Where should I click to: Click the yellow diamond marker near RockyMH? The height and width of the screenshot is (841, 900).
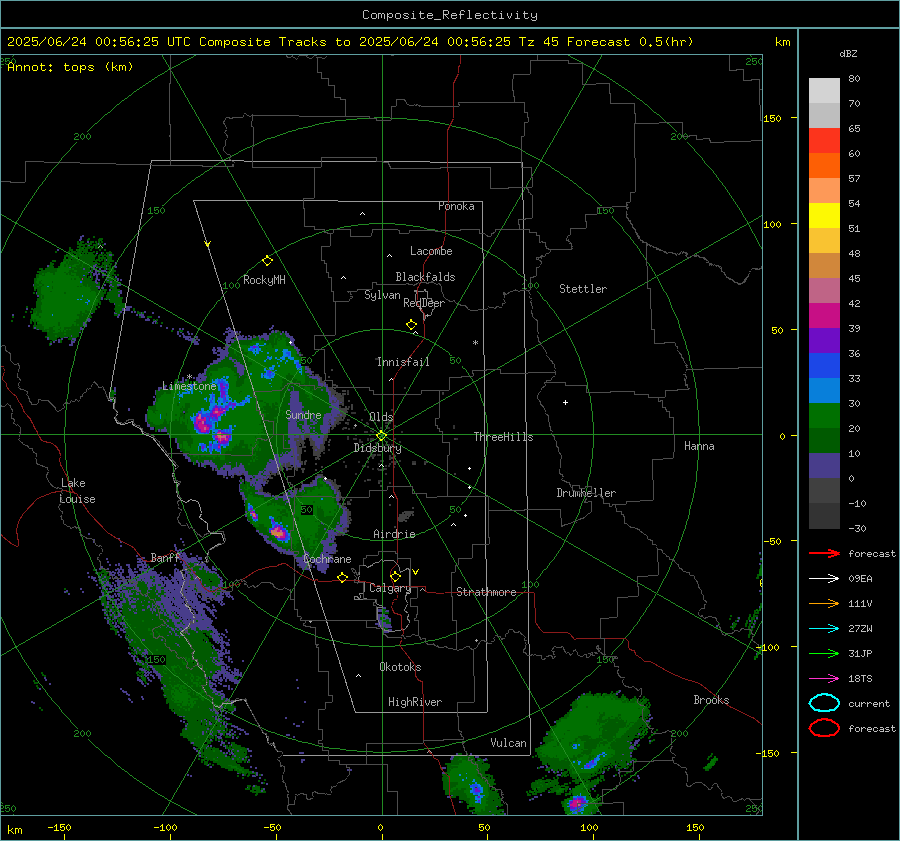pyautogui.click(x=267, y=261)
